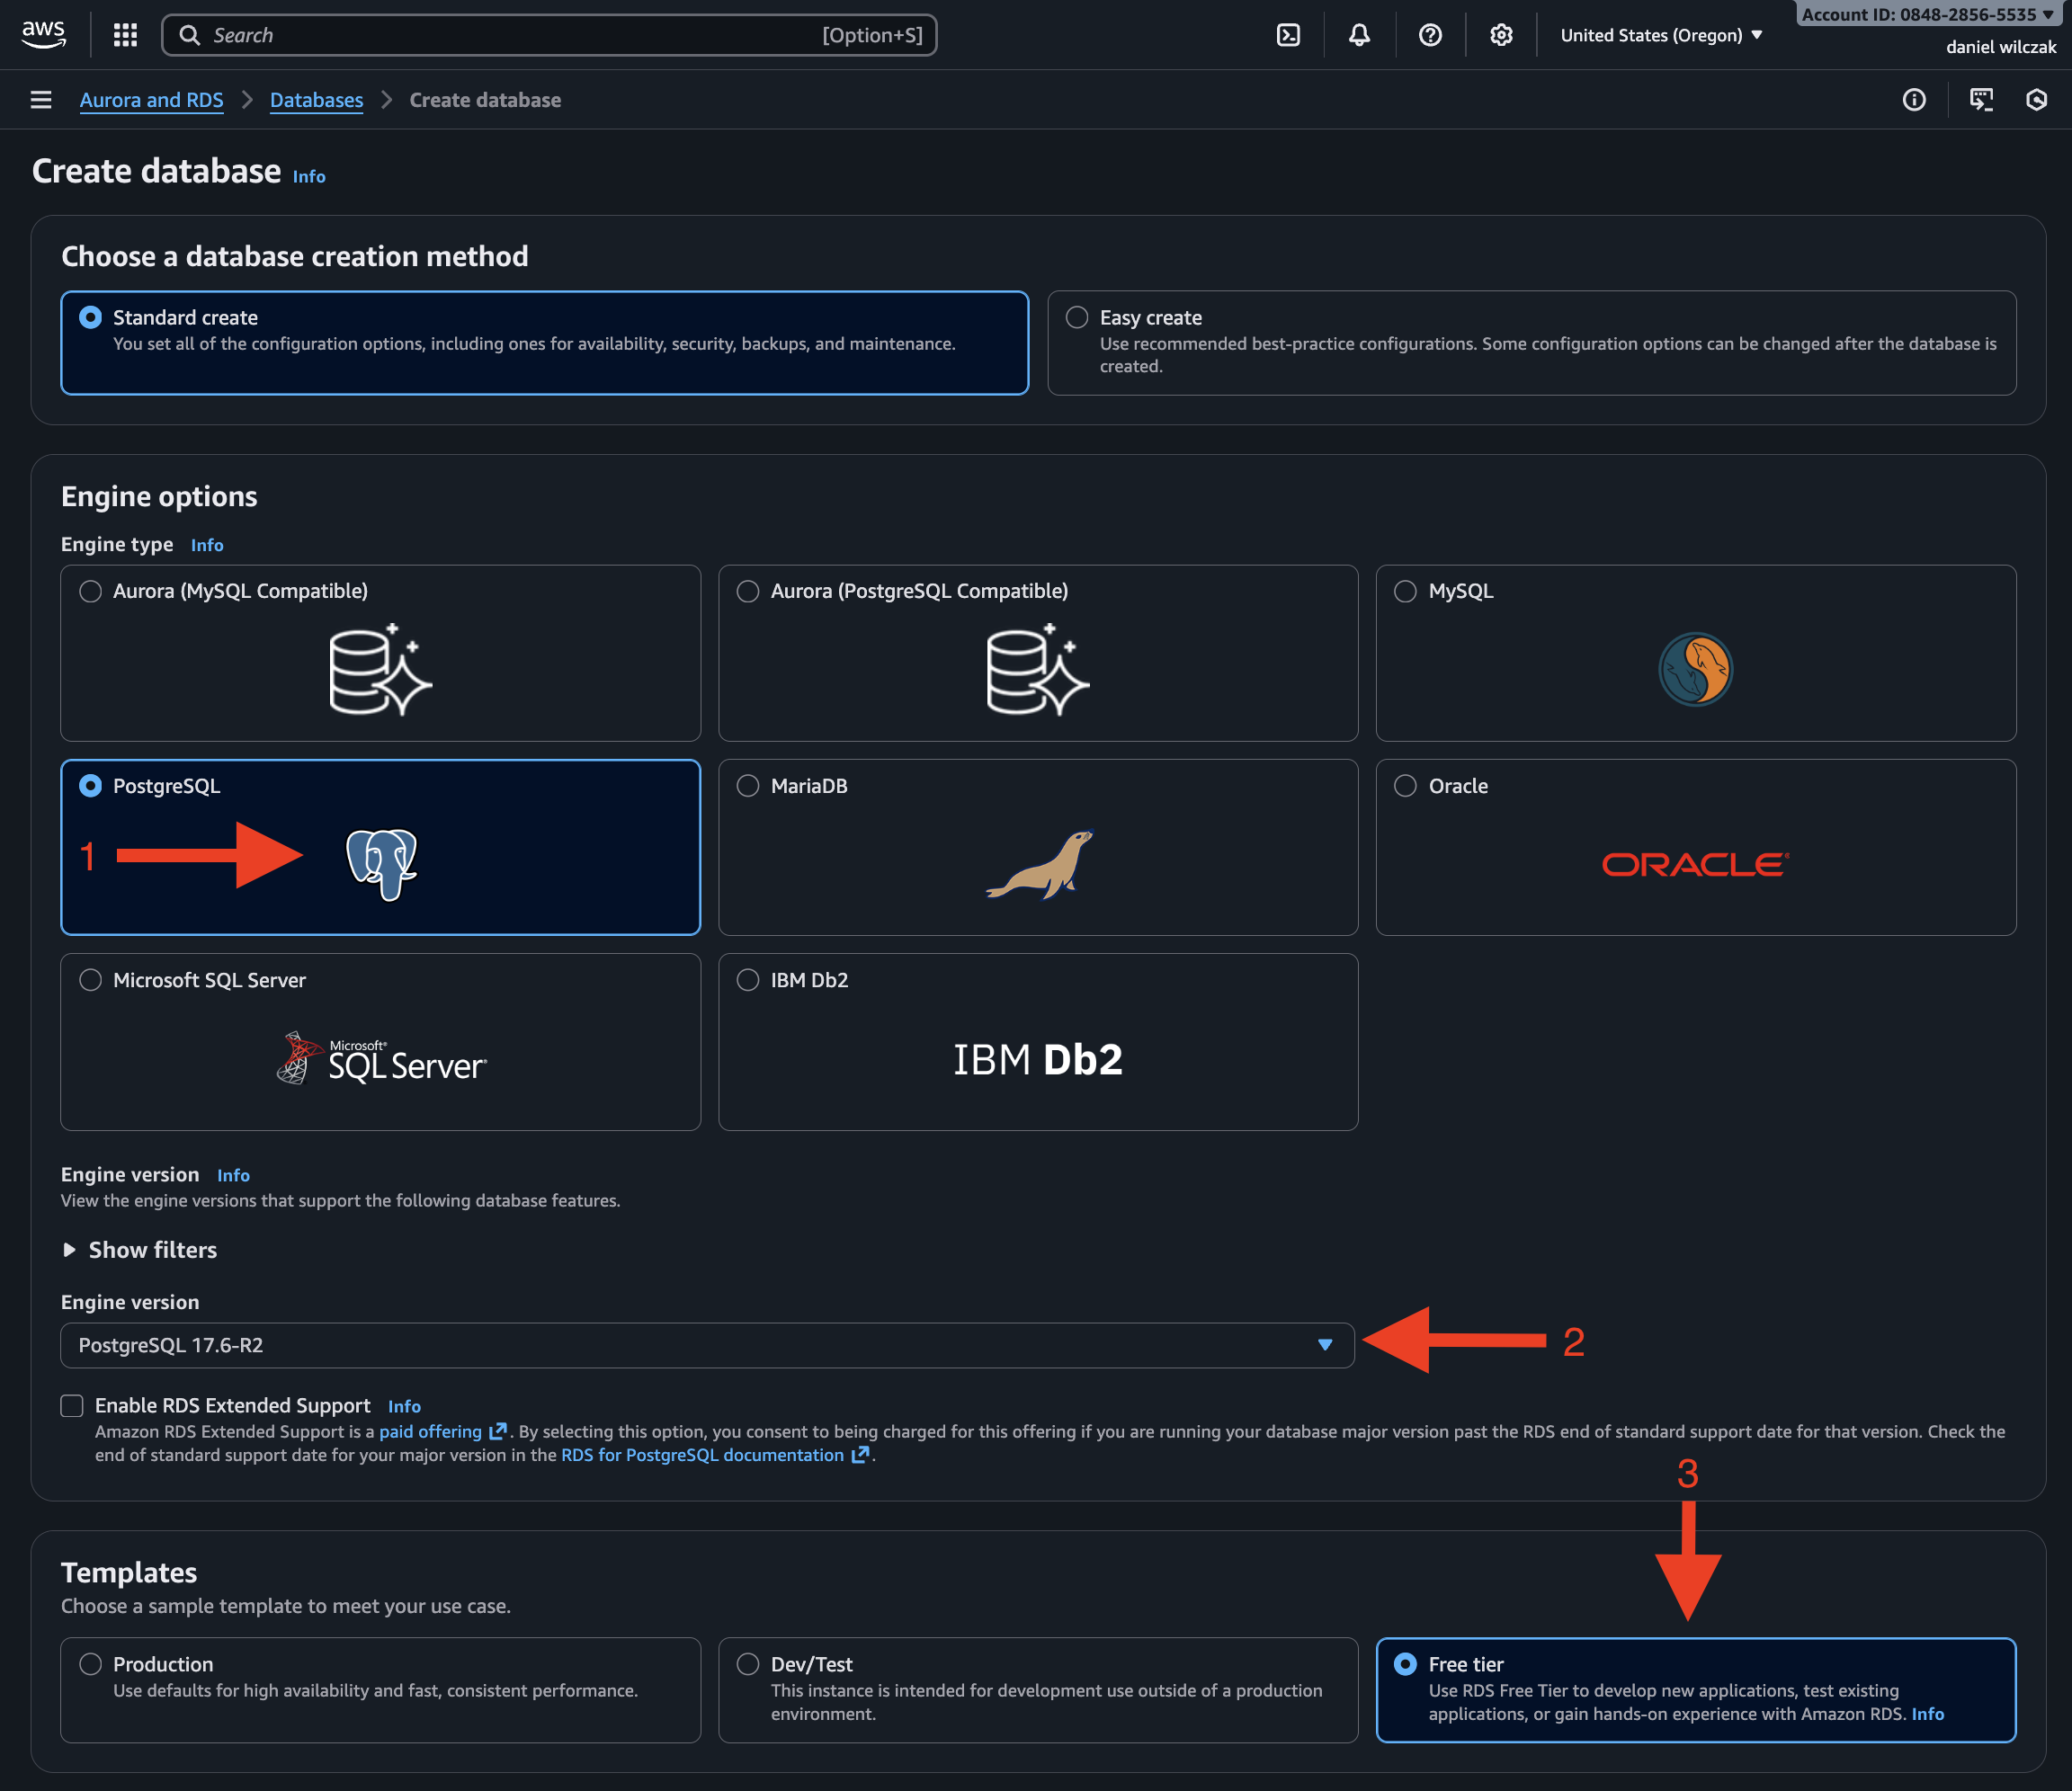The image size is (2072, 1791).
Task: Click the AWS logo home icon
Action: (x=44, y=33)
